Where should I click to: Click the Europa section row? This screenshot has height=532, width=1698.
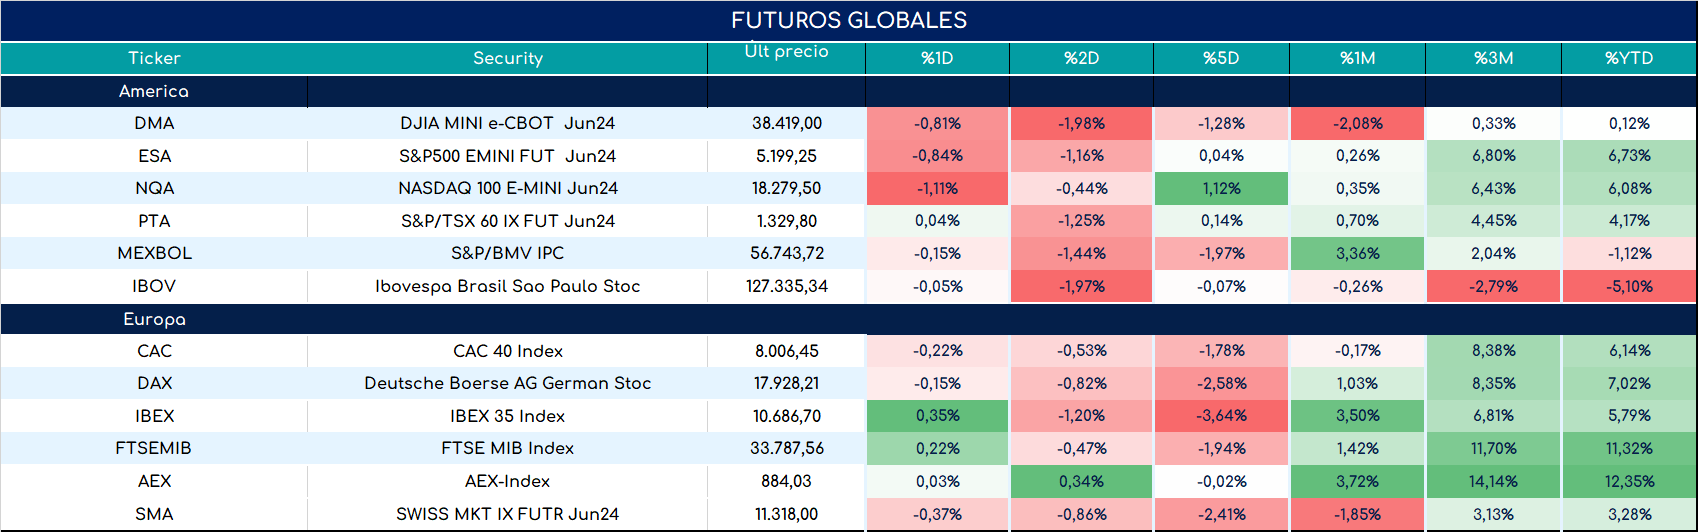849,320
